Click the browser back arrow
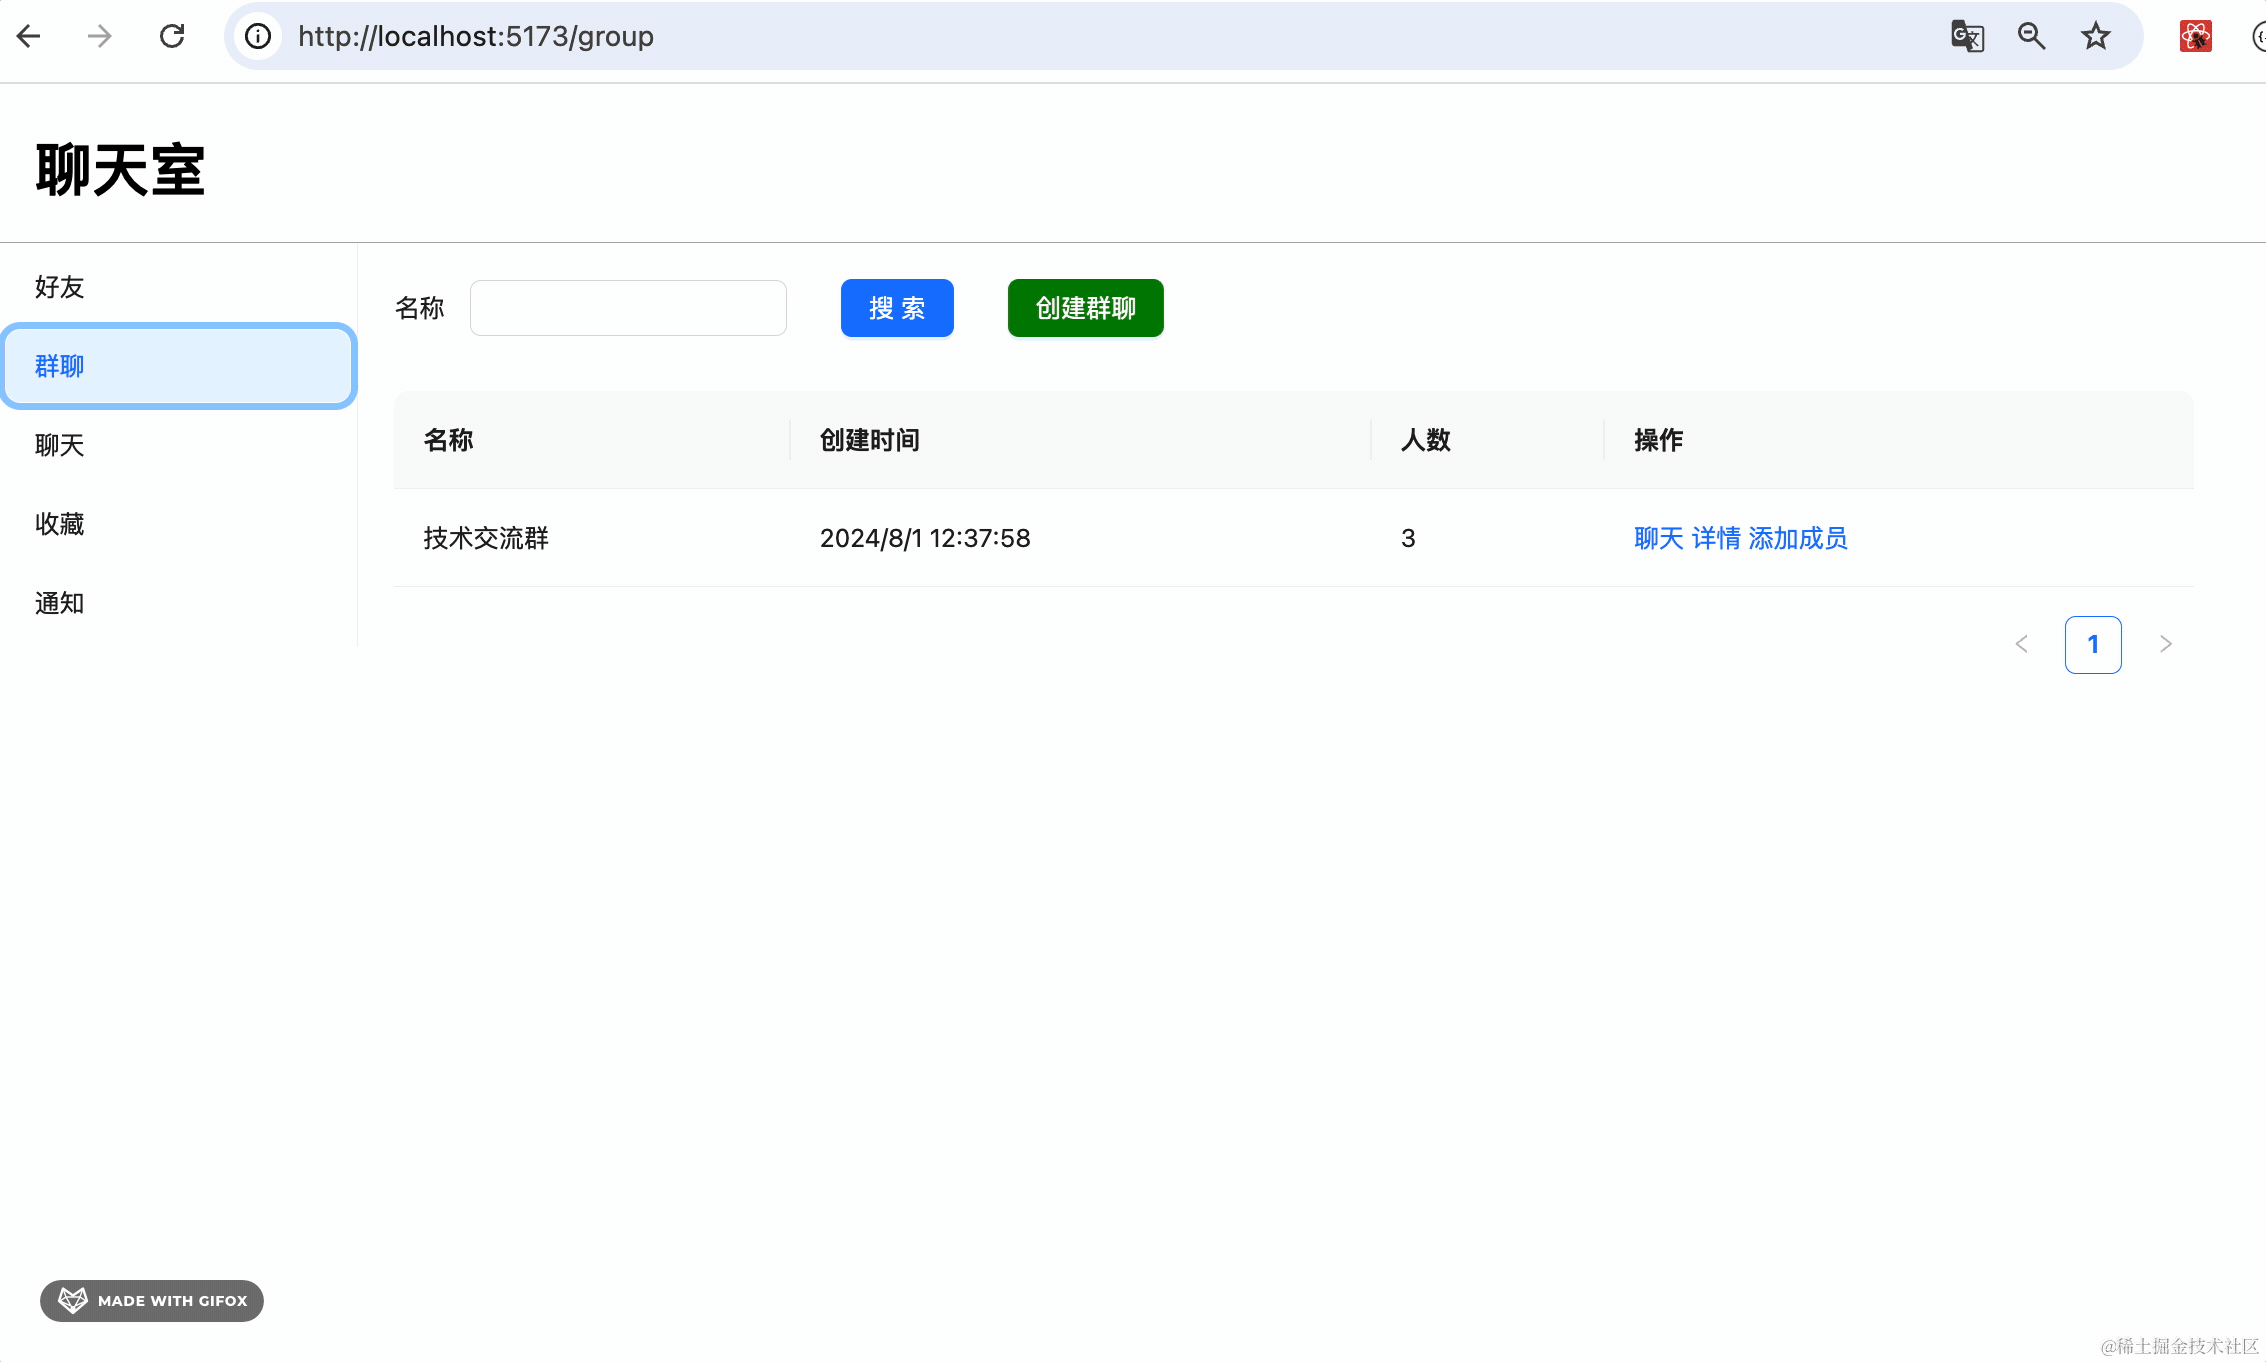The width and height of the screenshot is (2266, 1362). pyautogui.click(x=29, y=37)
